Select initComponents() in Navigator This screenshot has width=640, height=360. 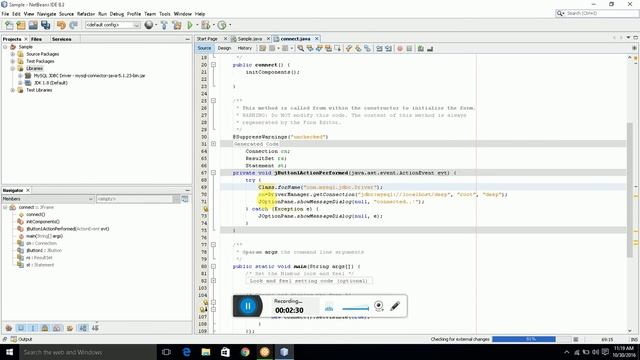[43, 222]
